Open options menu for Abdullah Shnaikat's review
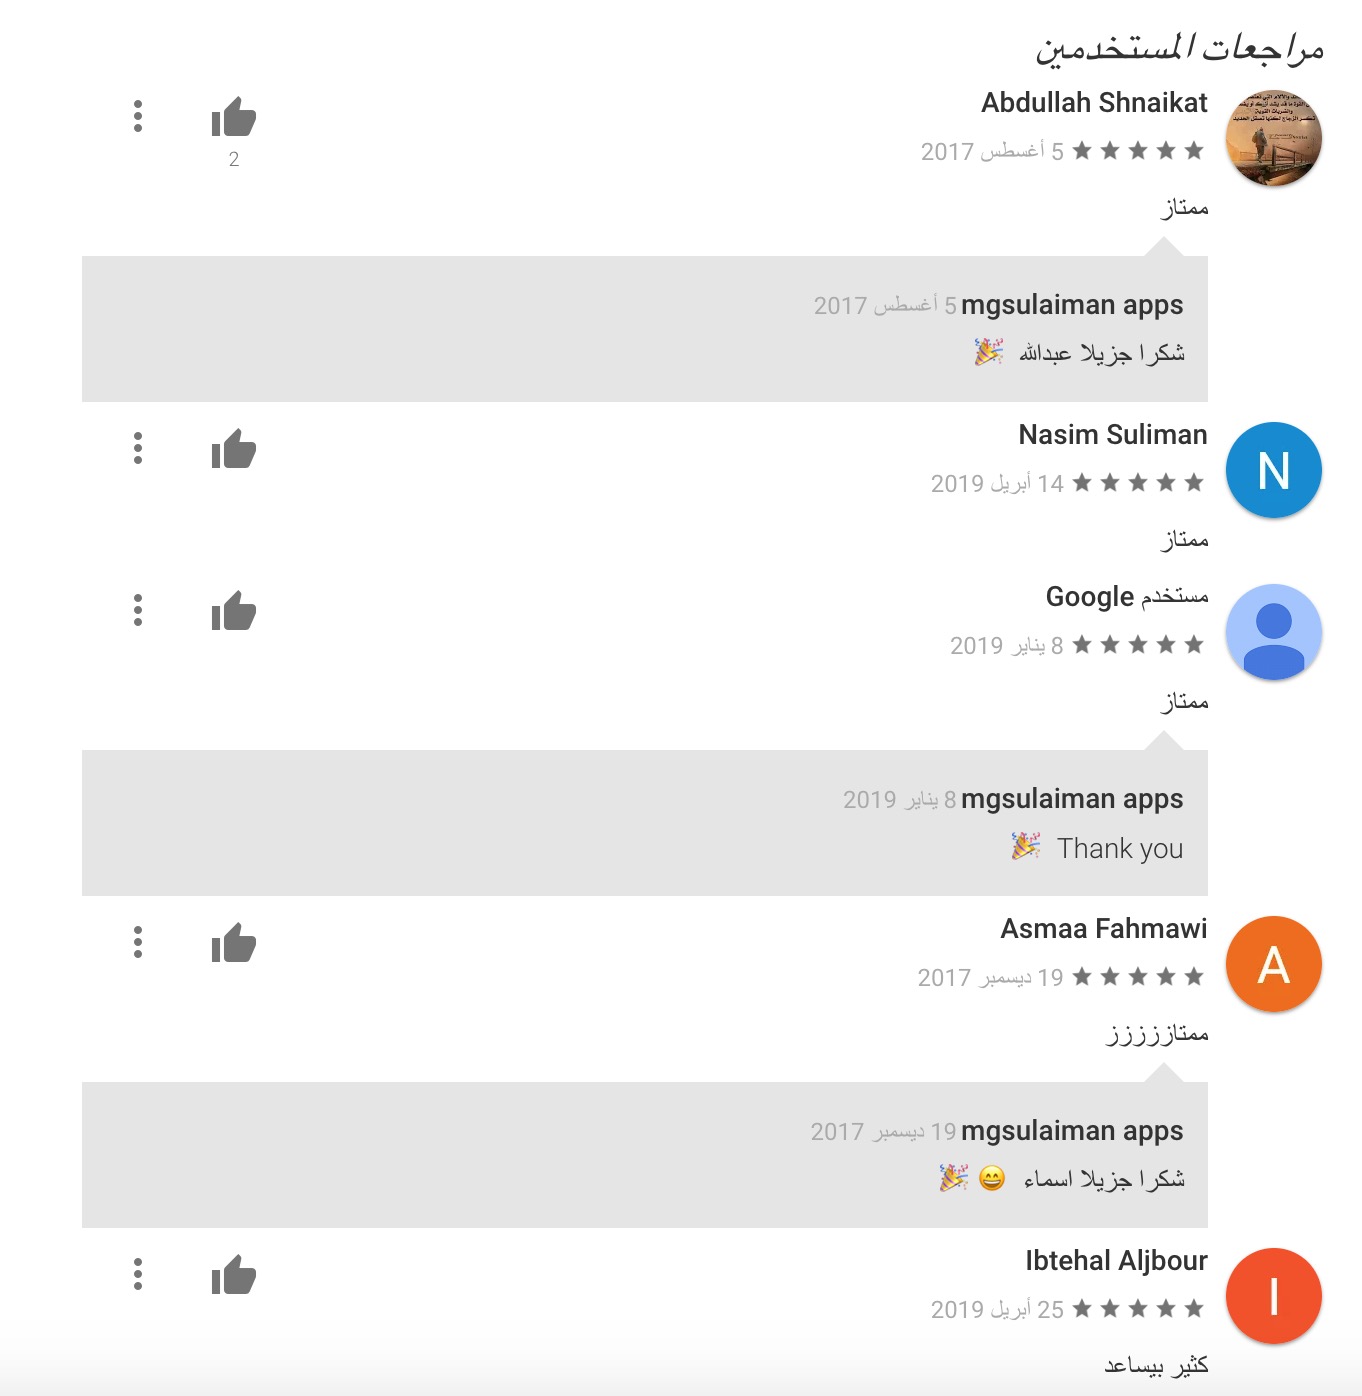The width and height of the screenshot is (1362, 1396). (x=138, y=116)
